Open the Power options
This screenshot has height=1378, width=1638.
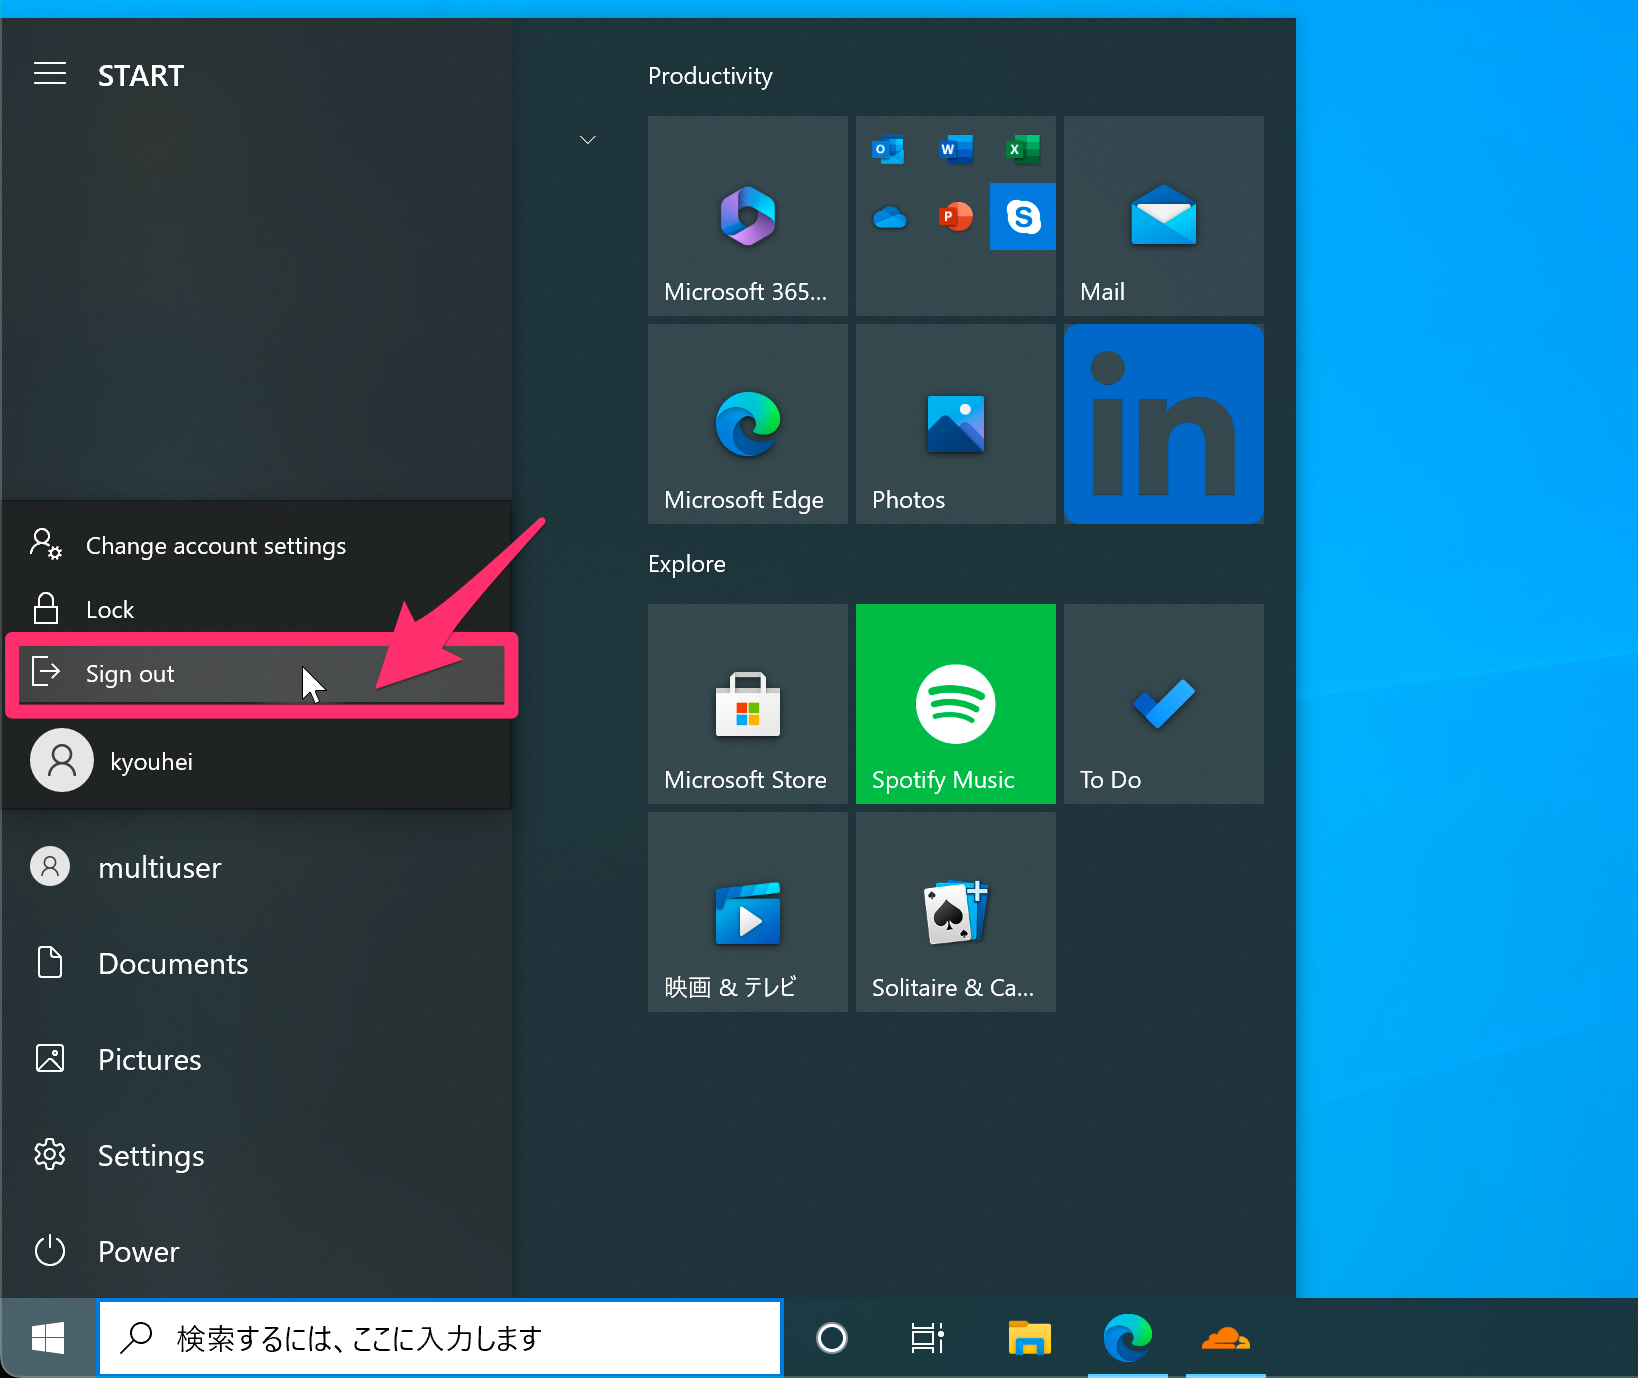click(x=257, y=1251)
